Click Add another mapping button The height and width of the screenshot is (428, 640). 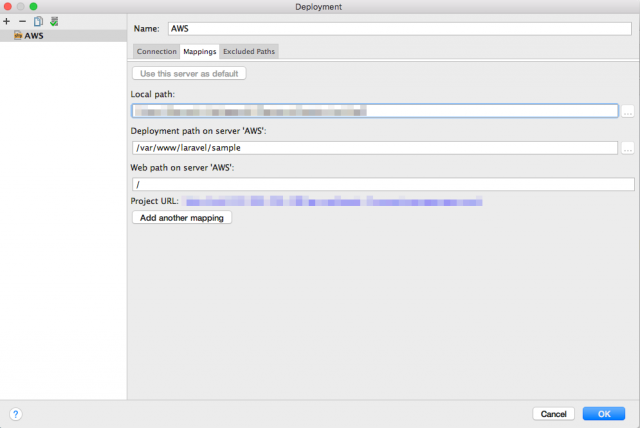(182, 217)
